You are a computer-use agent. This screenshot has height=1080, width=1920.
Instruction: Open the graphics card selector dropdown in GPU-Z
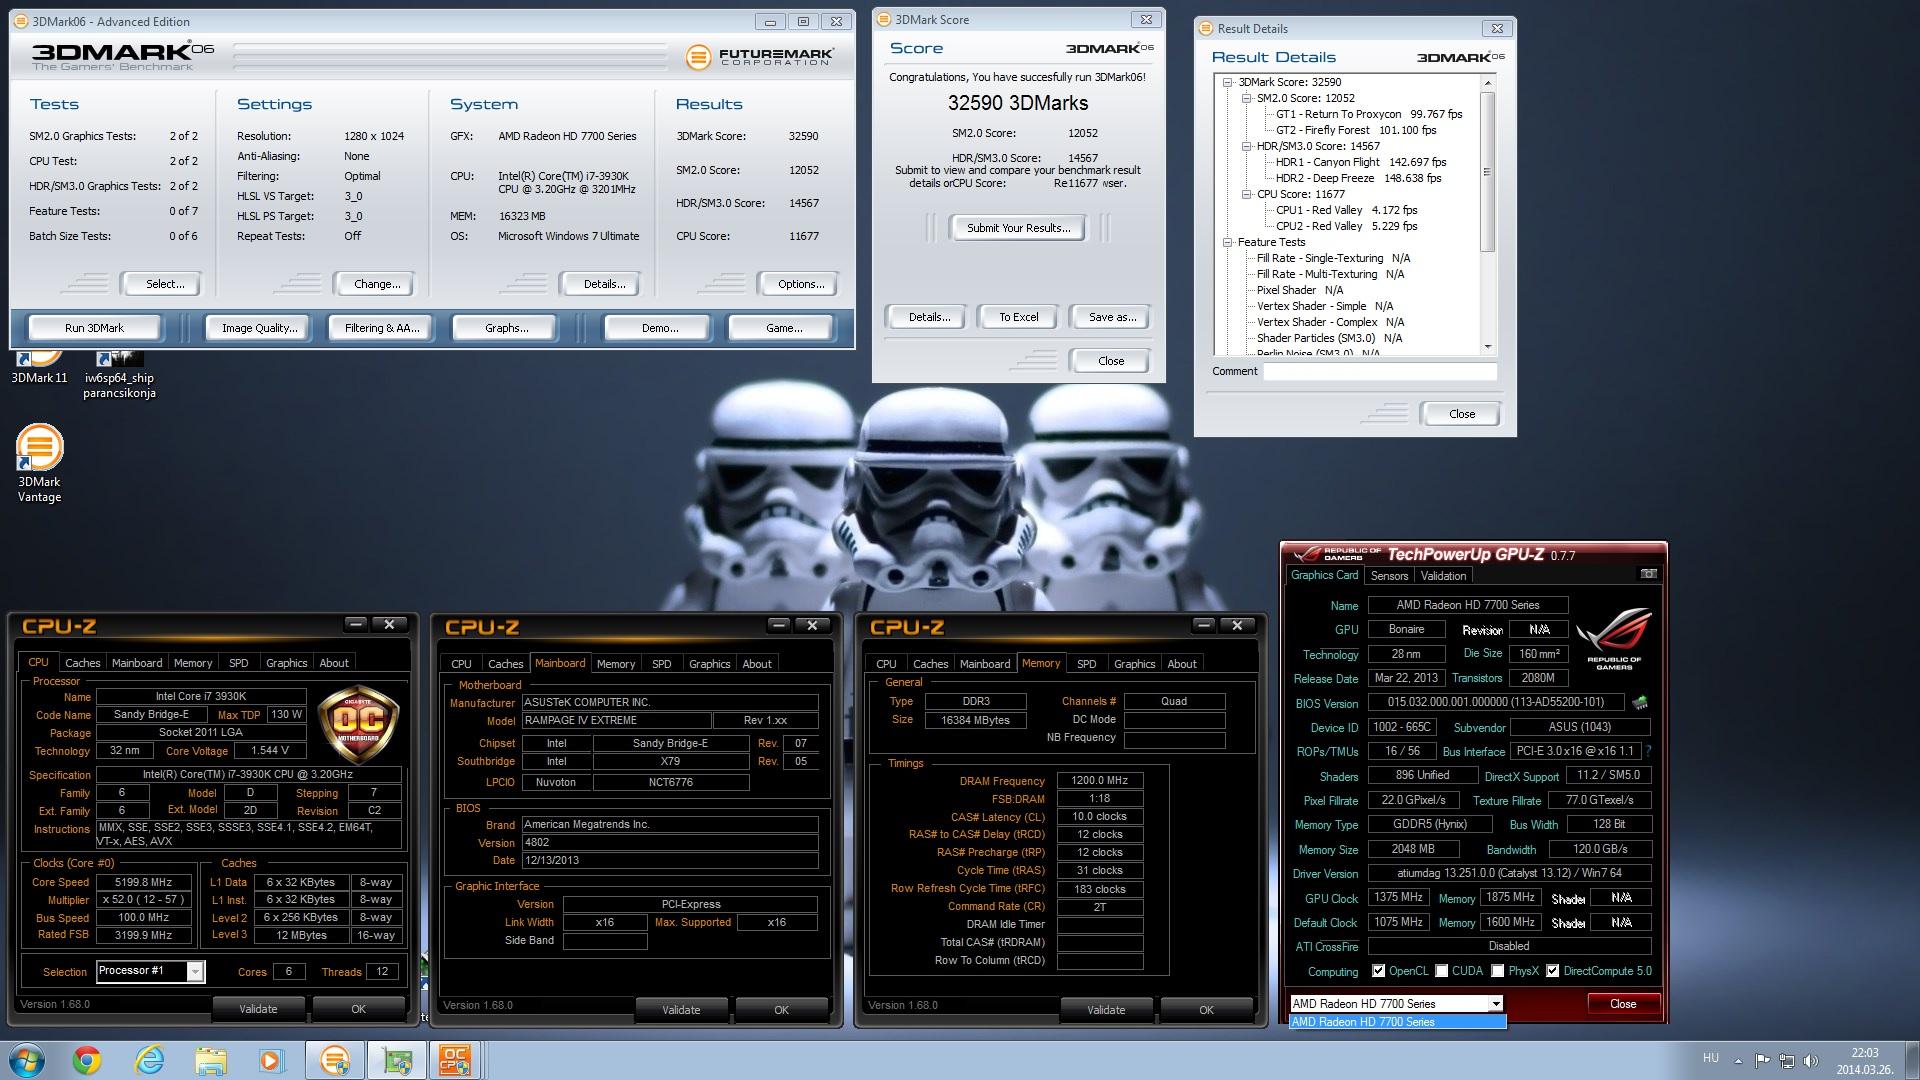click(x=1495, y=1004)
